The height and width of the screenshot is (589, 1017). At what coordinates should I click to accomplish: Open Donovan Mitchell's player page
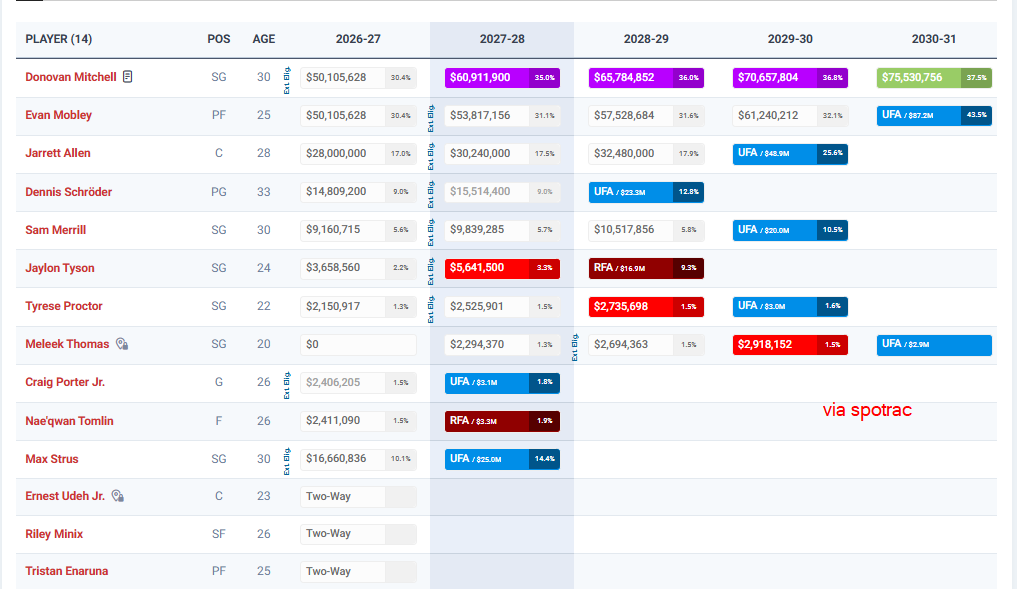click(x=71, y=77)
